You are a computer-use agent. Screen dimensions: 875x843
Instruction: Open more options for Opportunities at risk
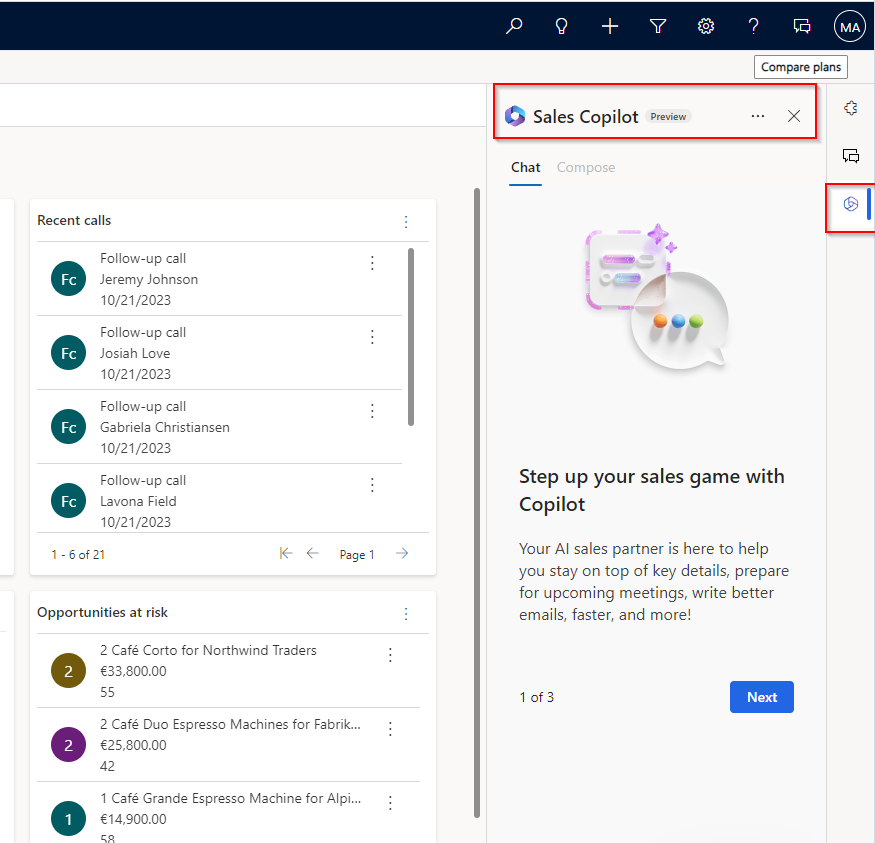406,614
